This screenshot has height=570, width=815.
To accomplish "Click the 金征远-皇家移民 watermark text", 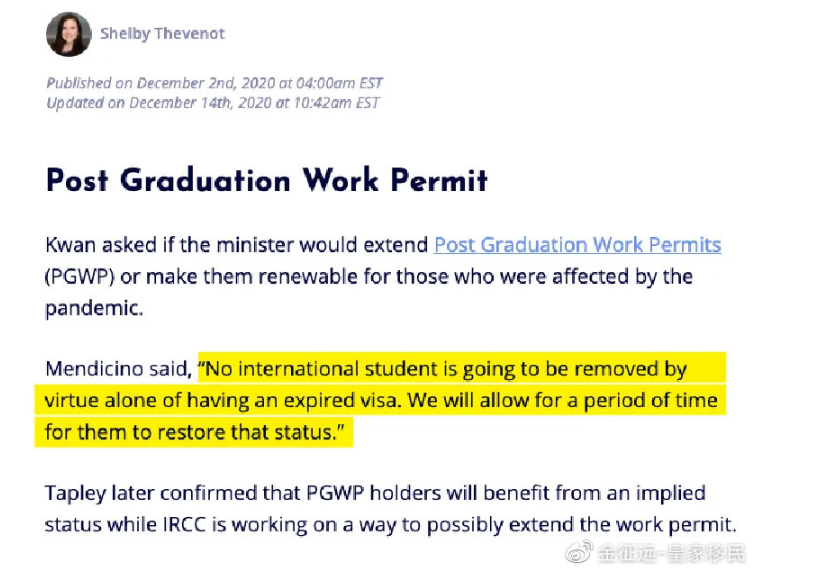I will [x=671, y=553].
